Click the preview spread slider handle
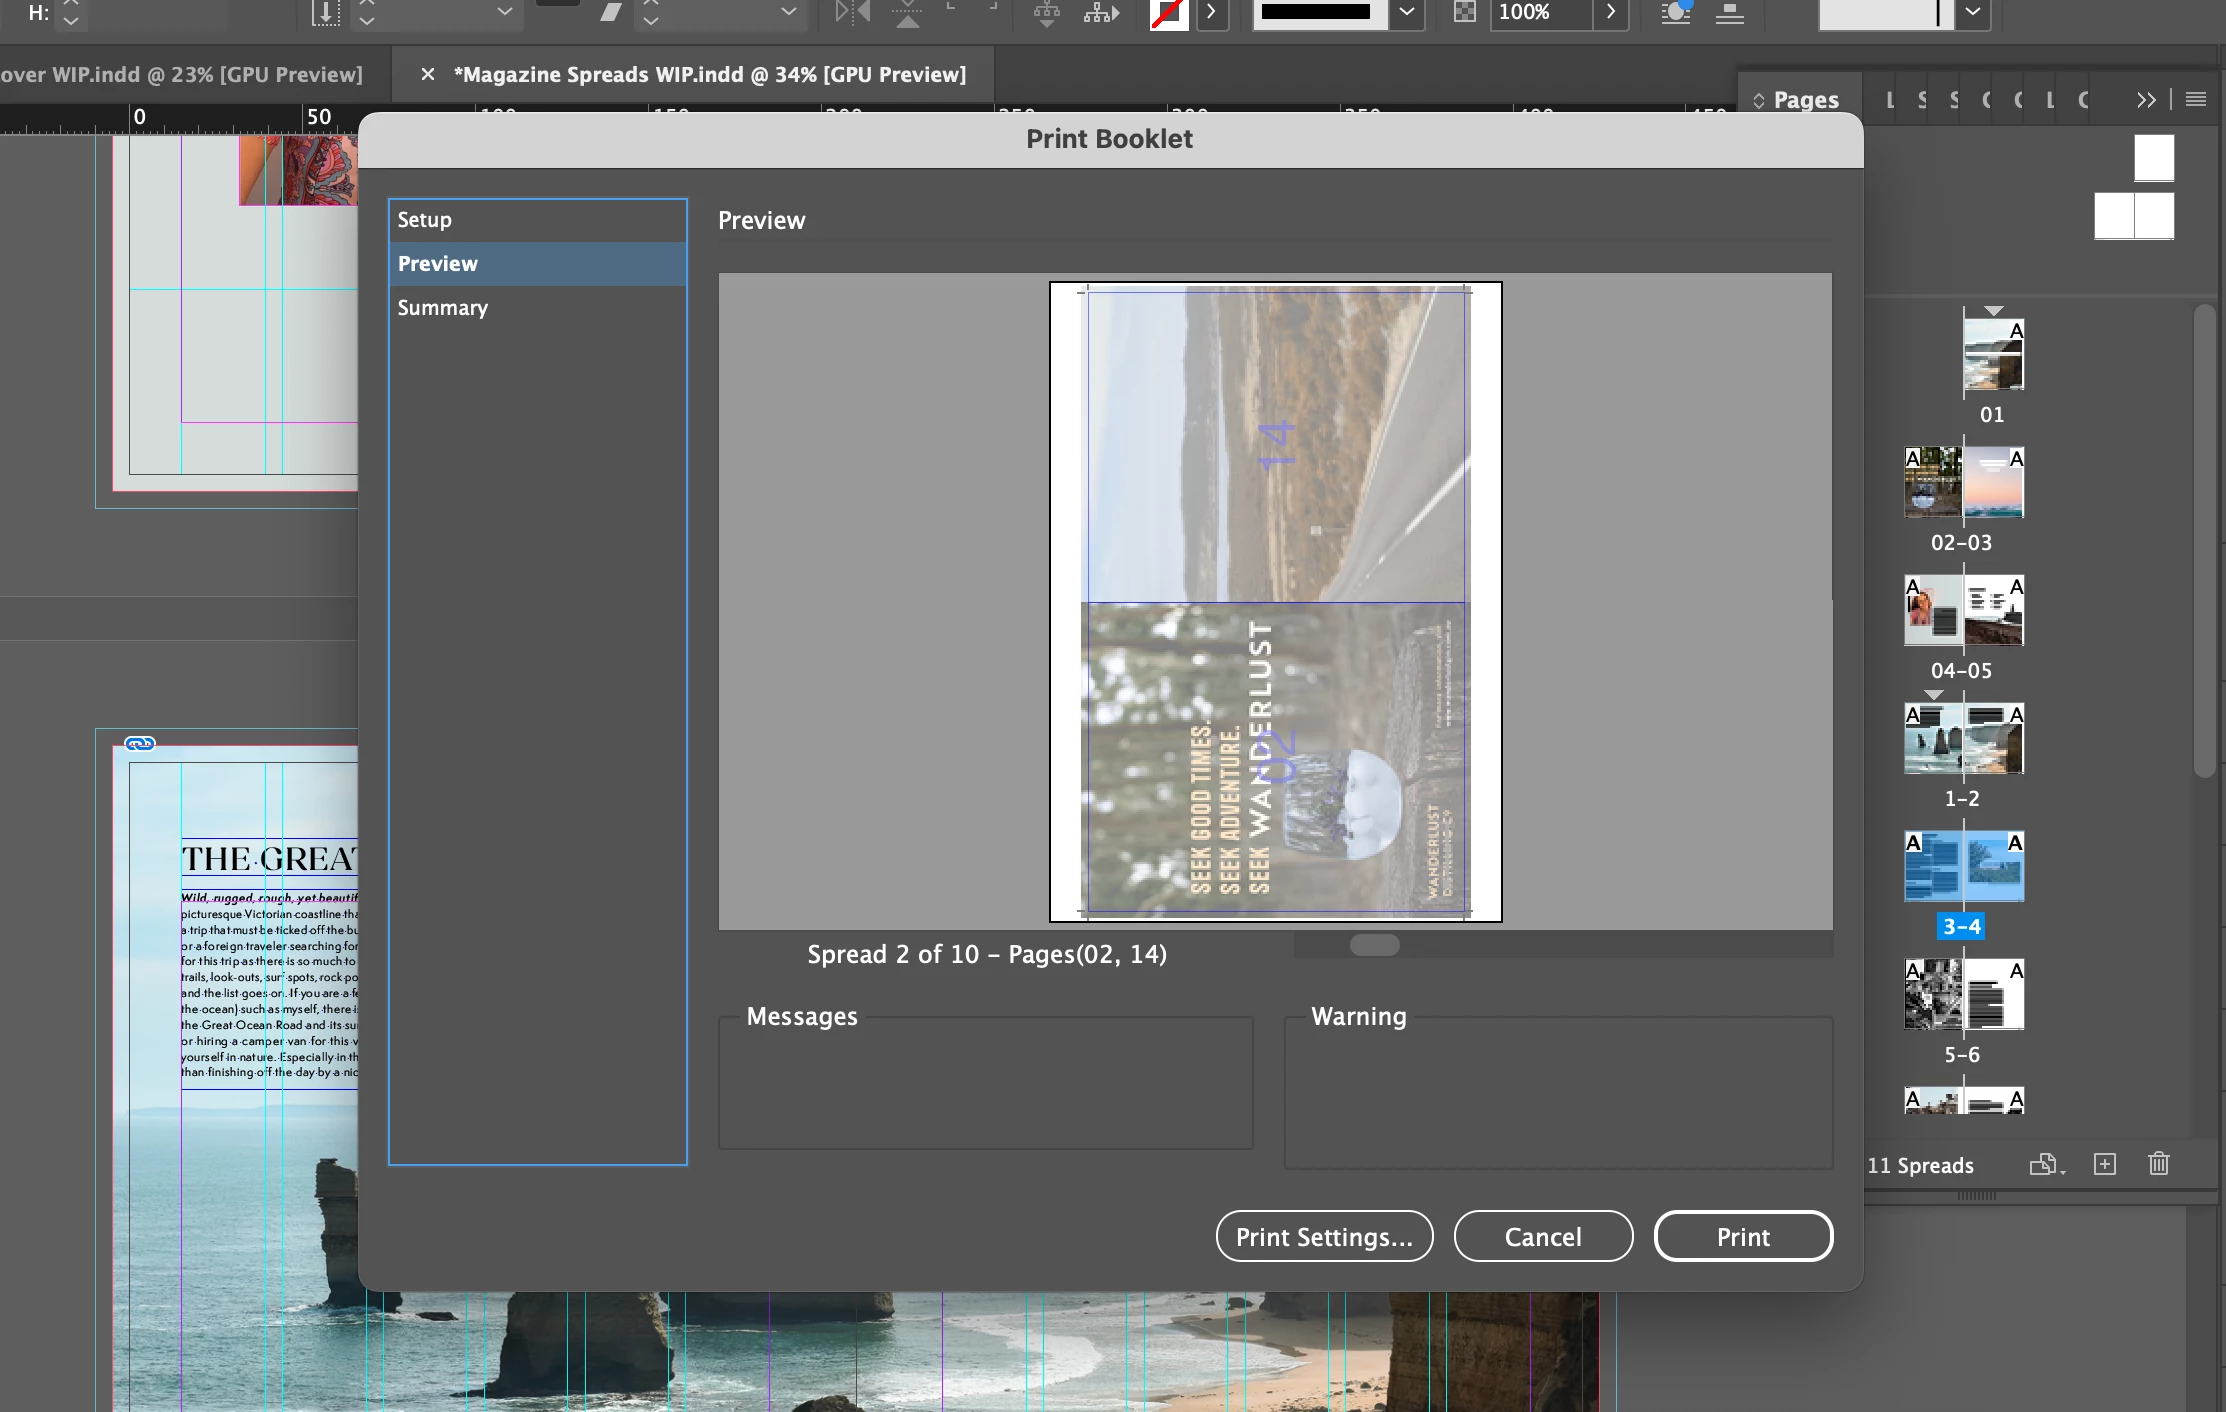2226x1412 pixels. (x=1374, y=945)
